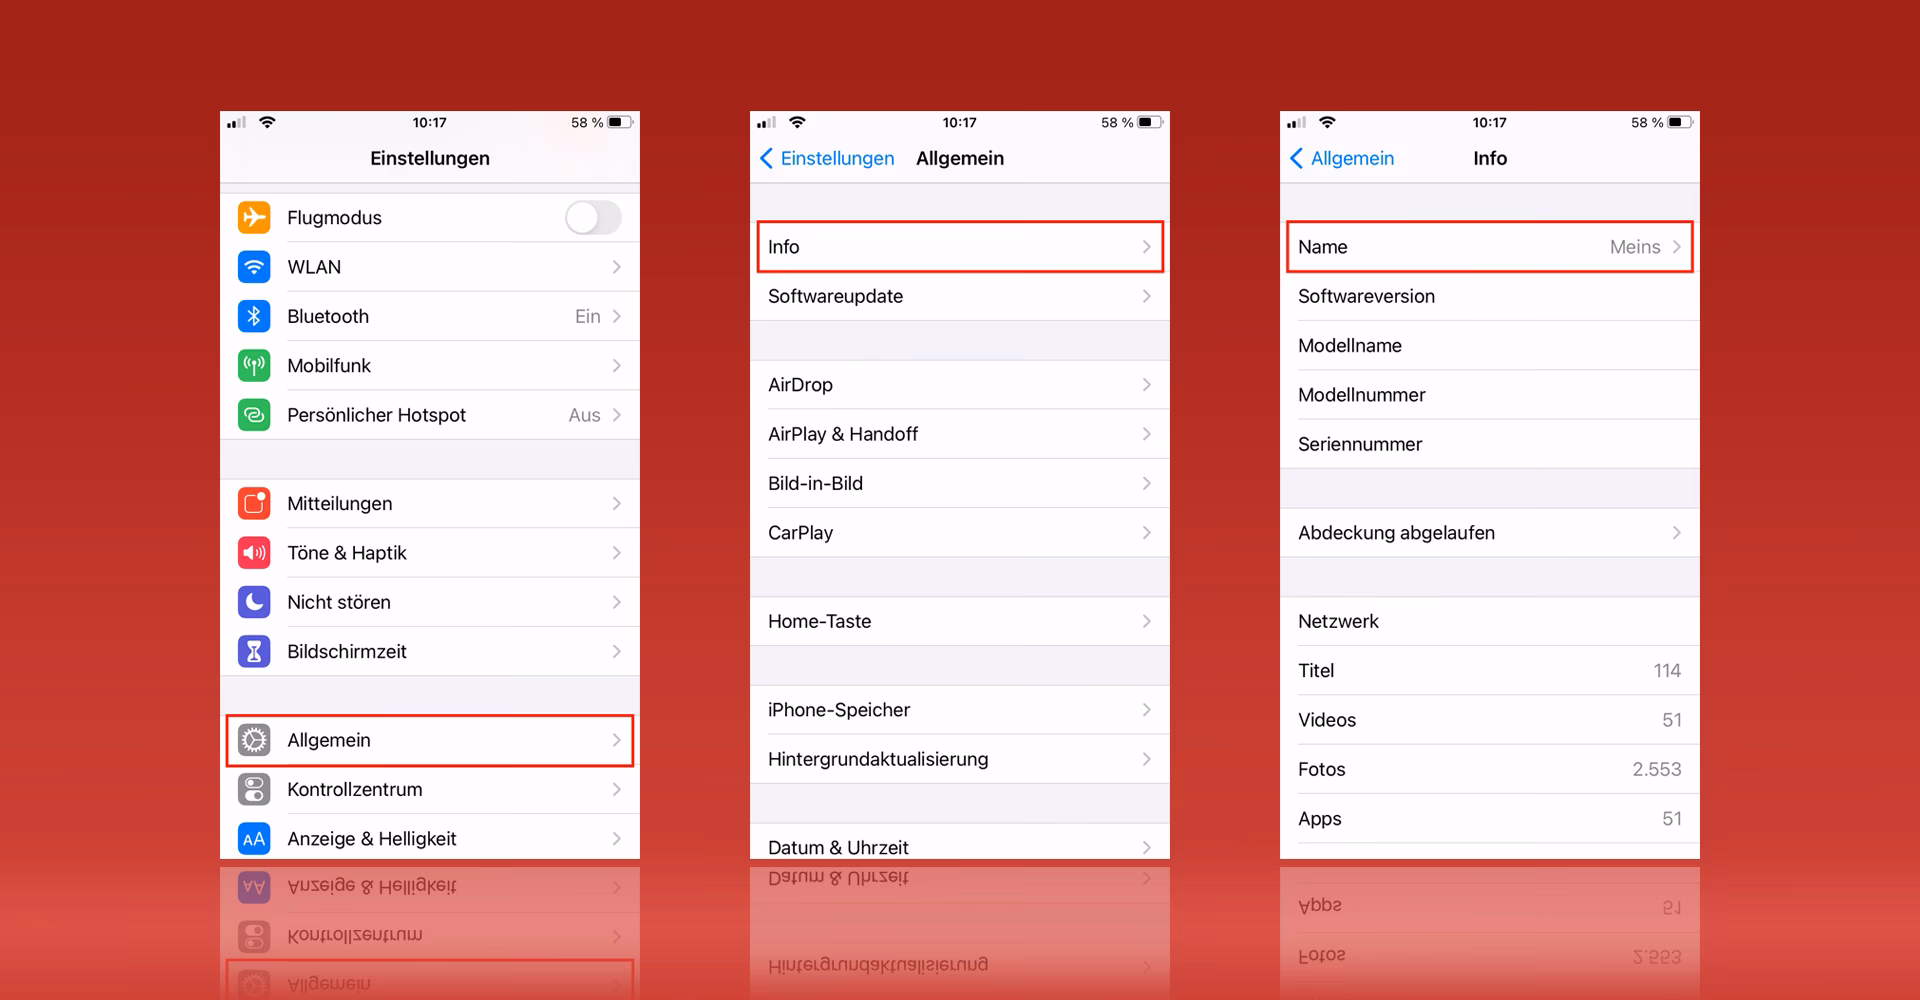Select the green Mobilfunk antenna icon
Screen dimensions: 1920x1000
pyautogui.click(x=254, y=365)
